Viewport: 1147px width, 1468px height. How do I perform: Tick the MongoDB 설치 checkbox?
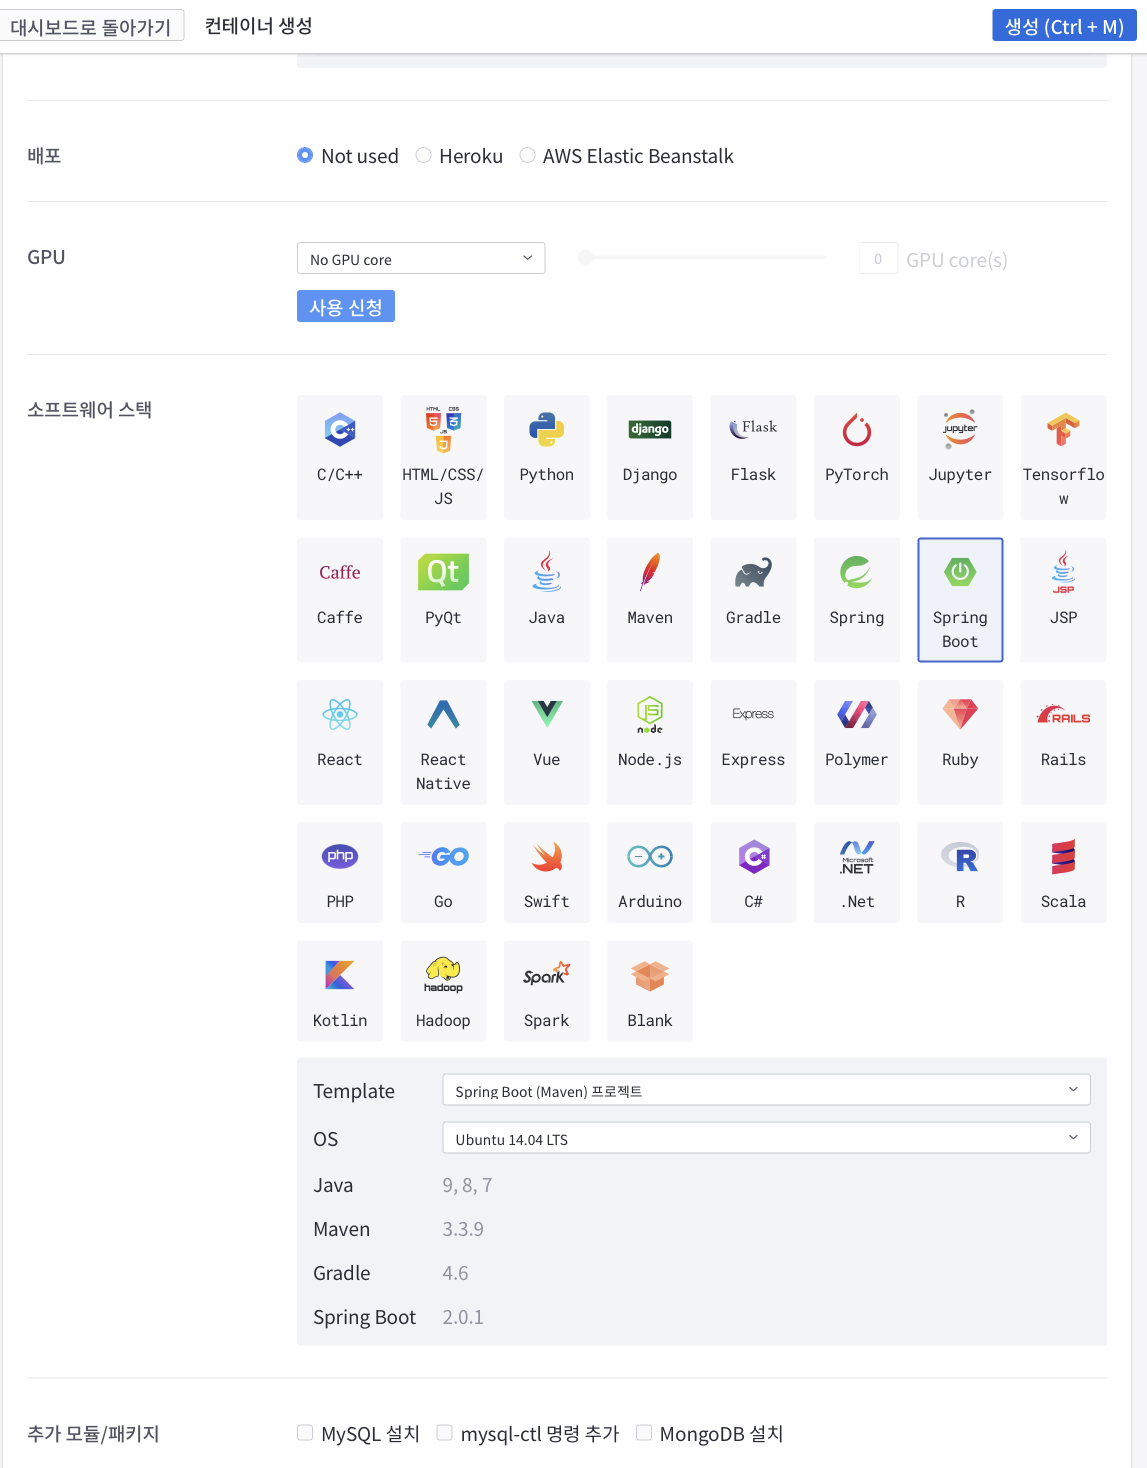point(644,1433)
